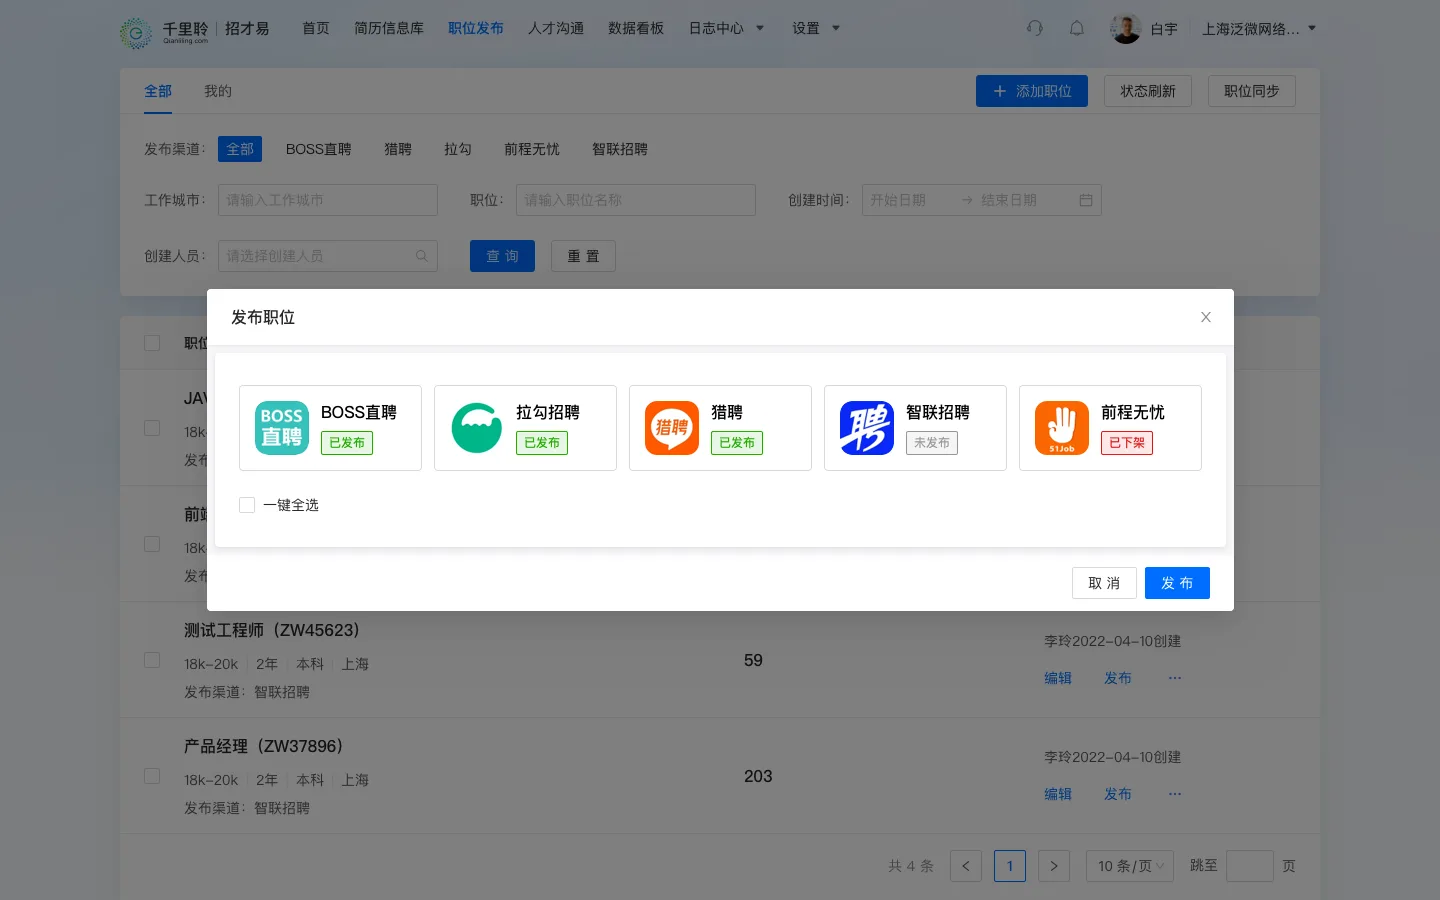Viewport: 1440px width, 900px height.
Task: Click the user avatar of 白宇
Action: 1126,28
